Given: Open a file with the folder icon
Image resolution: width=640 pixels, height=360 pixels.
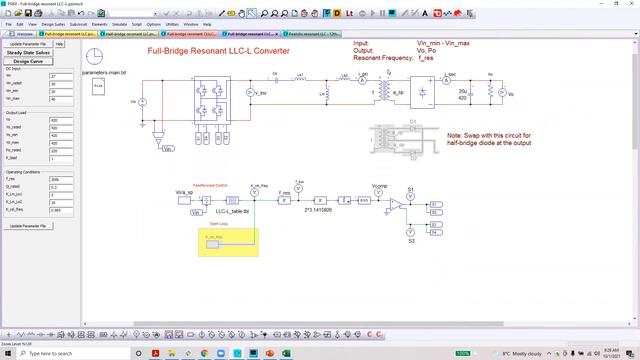Looking at the screenshot, I should pos(18,13).
